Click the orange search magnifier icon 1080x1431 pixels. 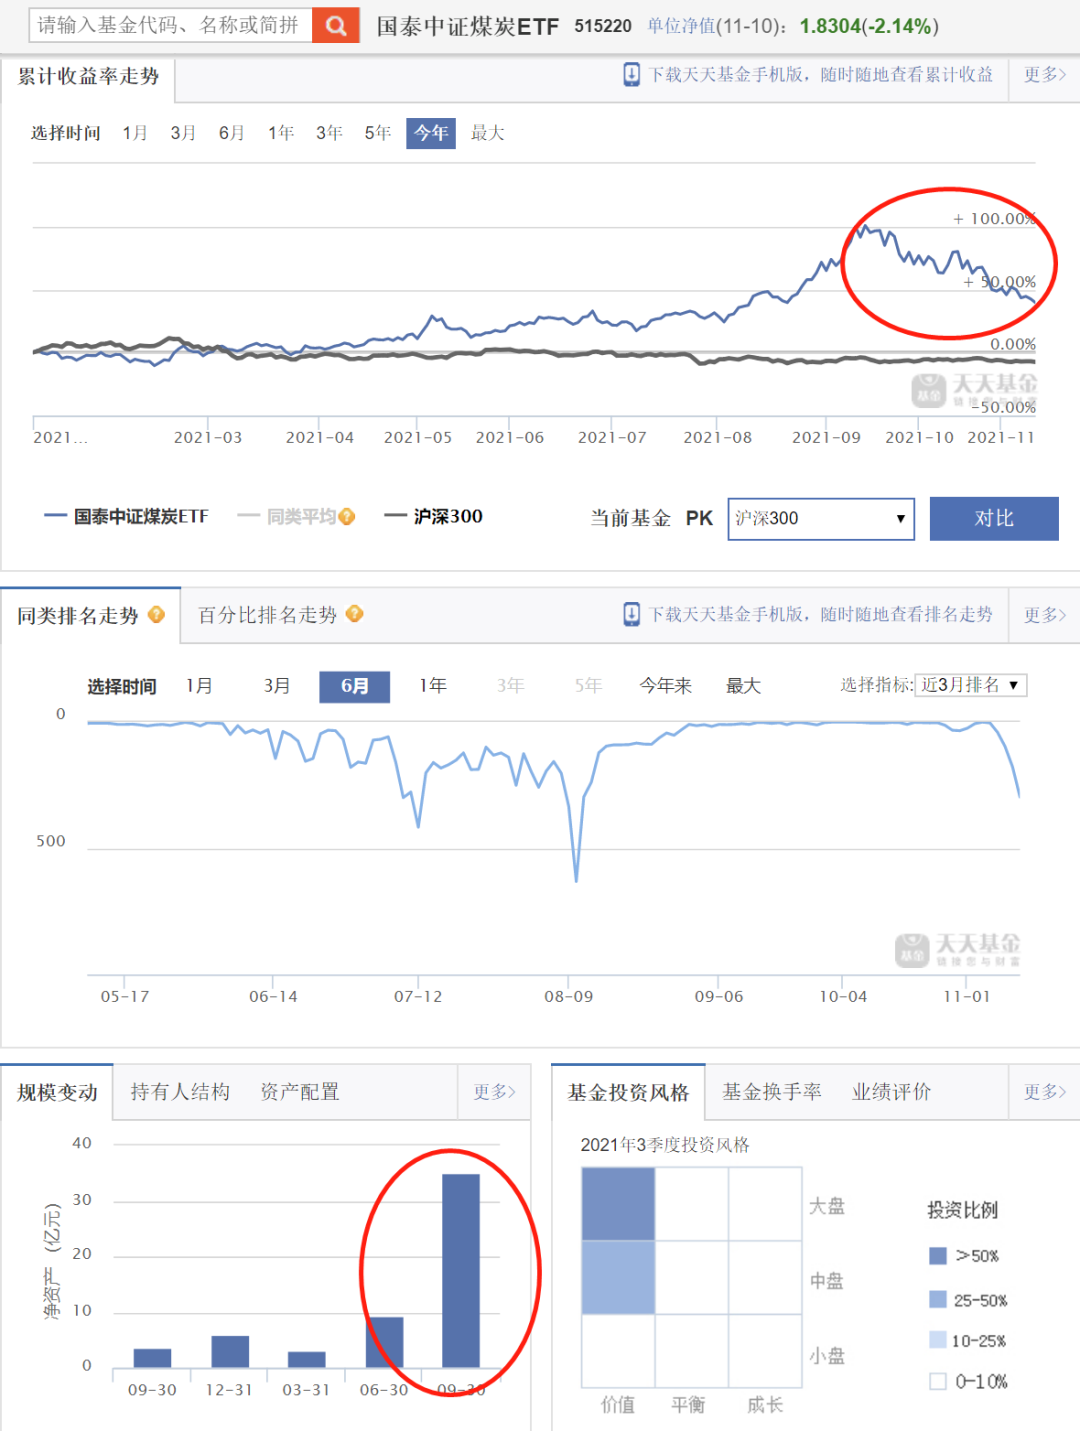pyautogui.click(x=336, y=26)
